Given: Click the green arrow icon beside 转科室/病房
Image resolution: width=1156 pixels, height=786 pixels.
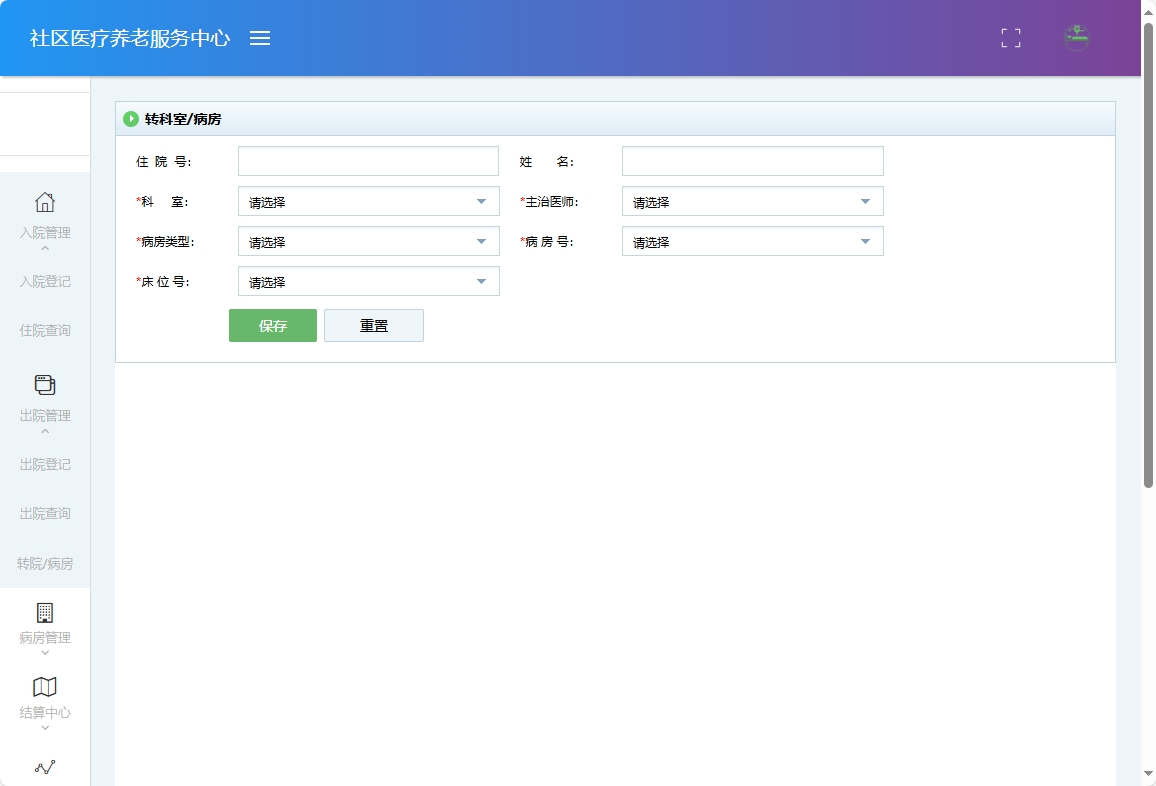Looking at the screenshot, I should click(131, 118).
